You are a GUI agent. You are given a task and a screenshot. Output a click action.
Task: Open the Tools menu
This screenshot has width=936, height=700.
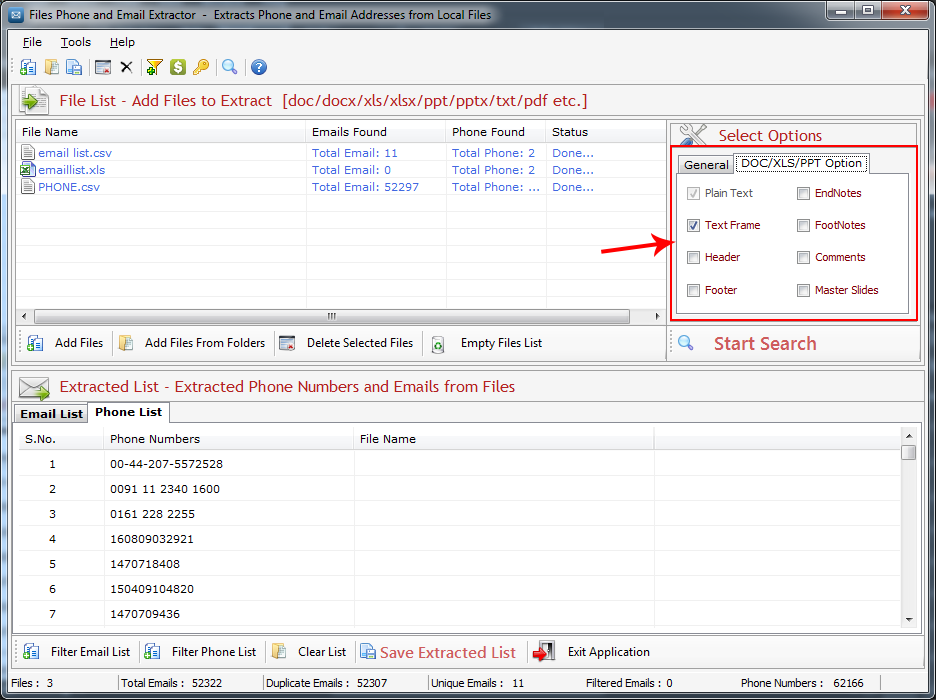click(76, 42)
